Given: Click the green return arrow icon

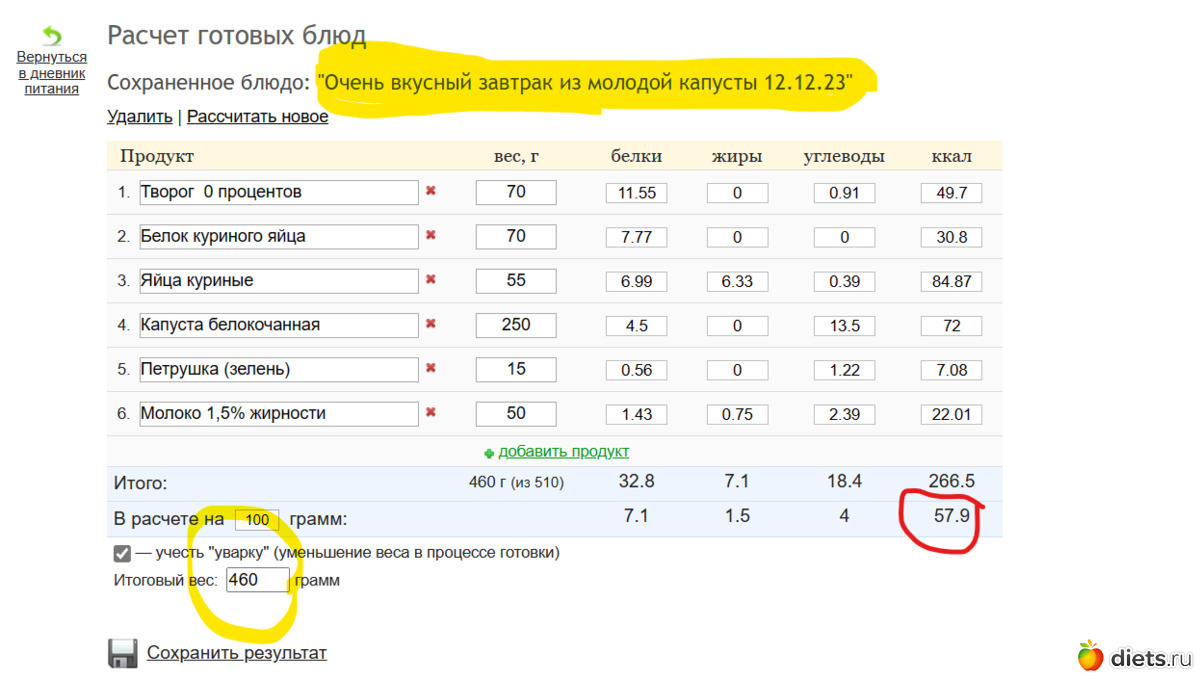Looking at the screenshot, I should click(x=51, y=36).
